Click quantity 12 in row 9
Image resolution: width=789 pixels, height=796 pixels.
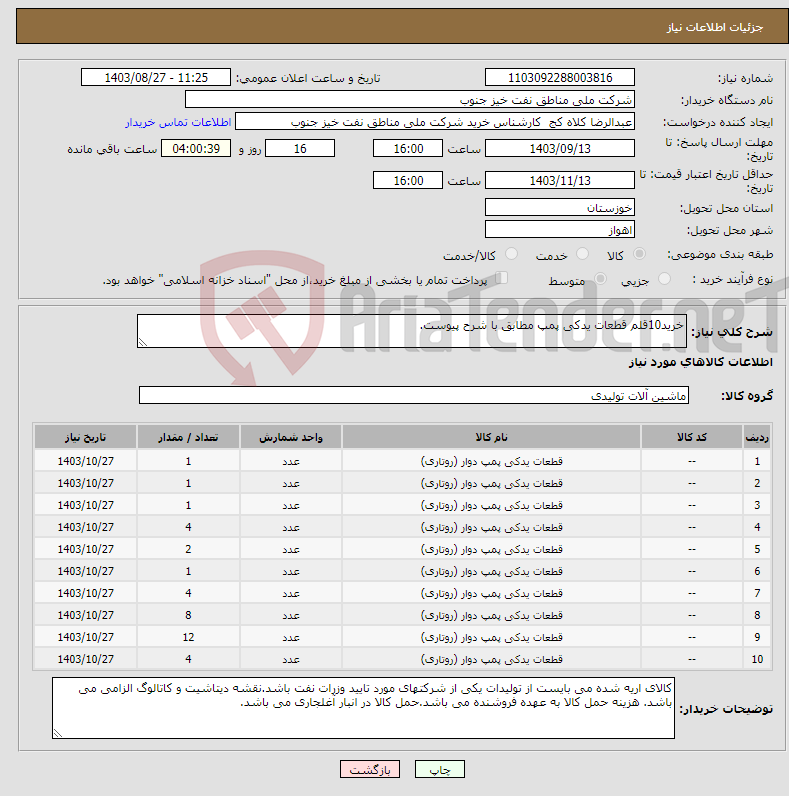[x=188, y=637]
